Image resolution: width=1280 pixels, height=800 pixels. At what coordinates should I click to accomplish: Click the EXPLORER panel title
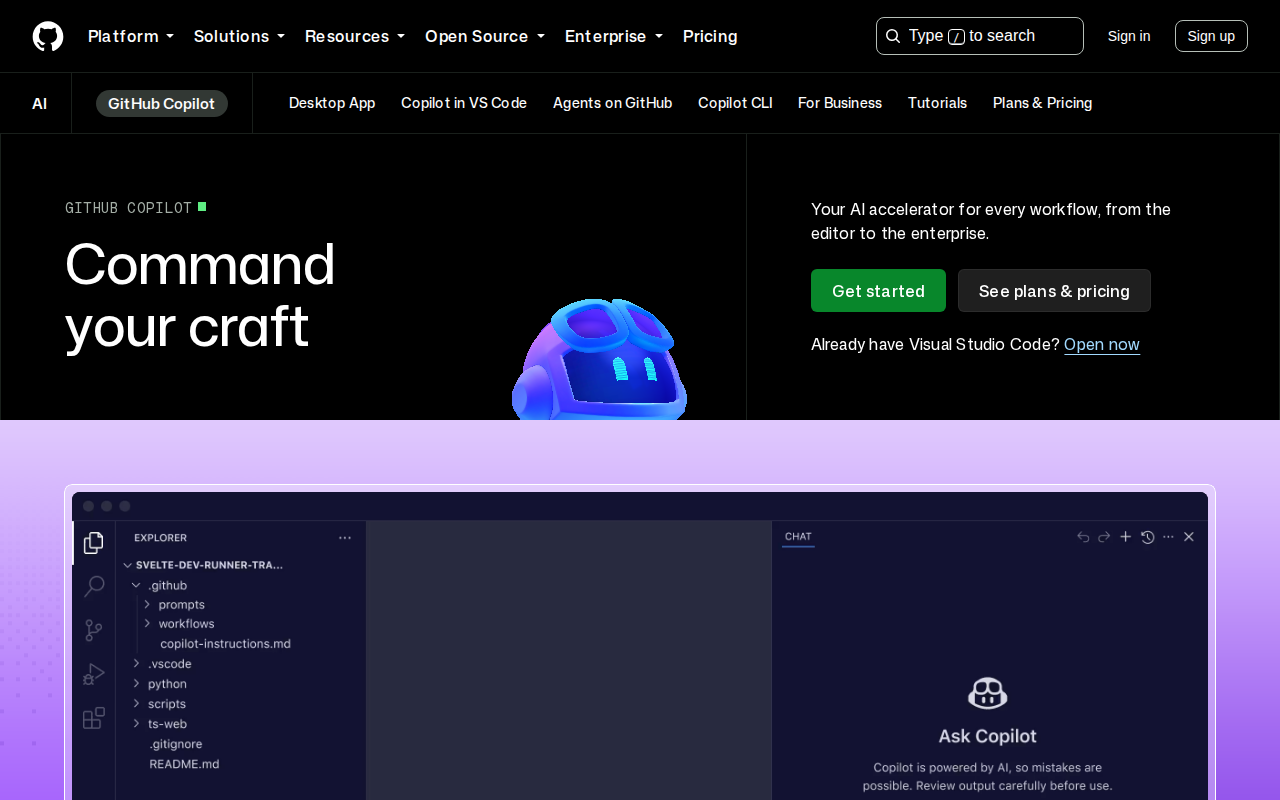[161, 538]
